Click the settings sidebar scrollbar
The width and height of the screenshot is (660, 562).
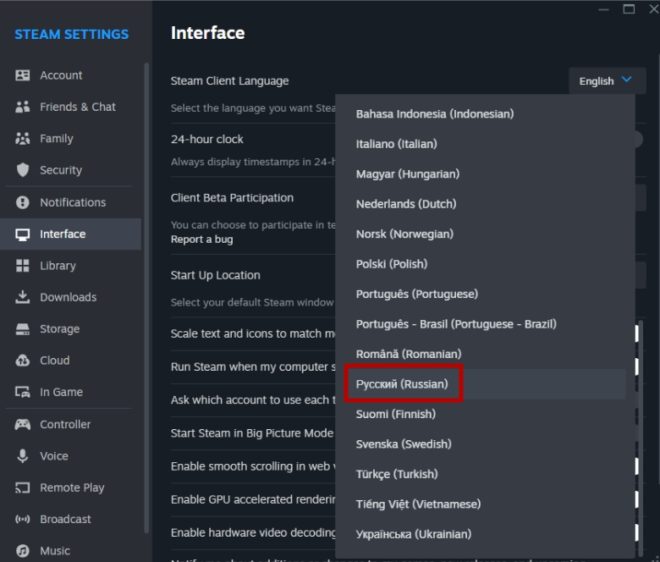(x=146, y=298)
